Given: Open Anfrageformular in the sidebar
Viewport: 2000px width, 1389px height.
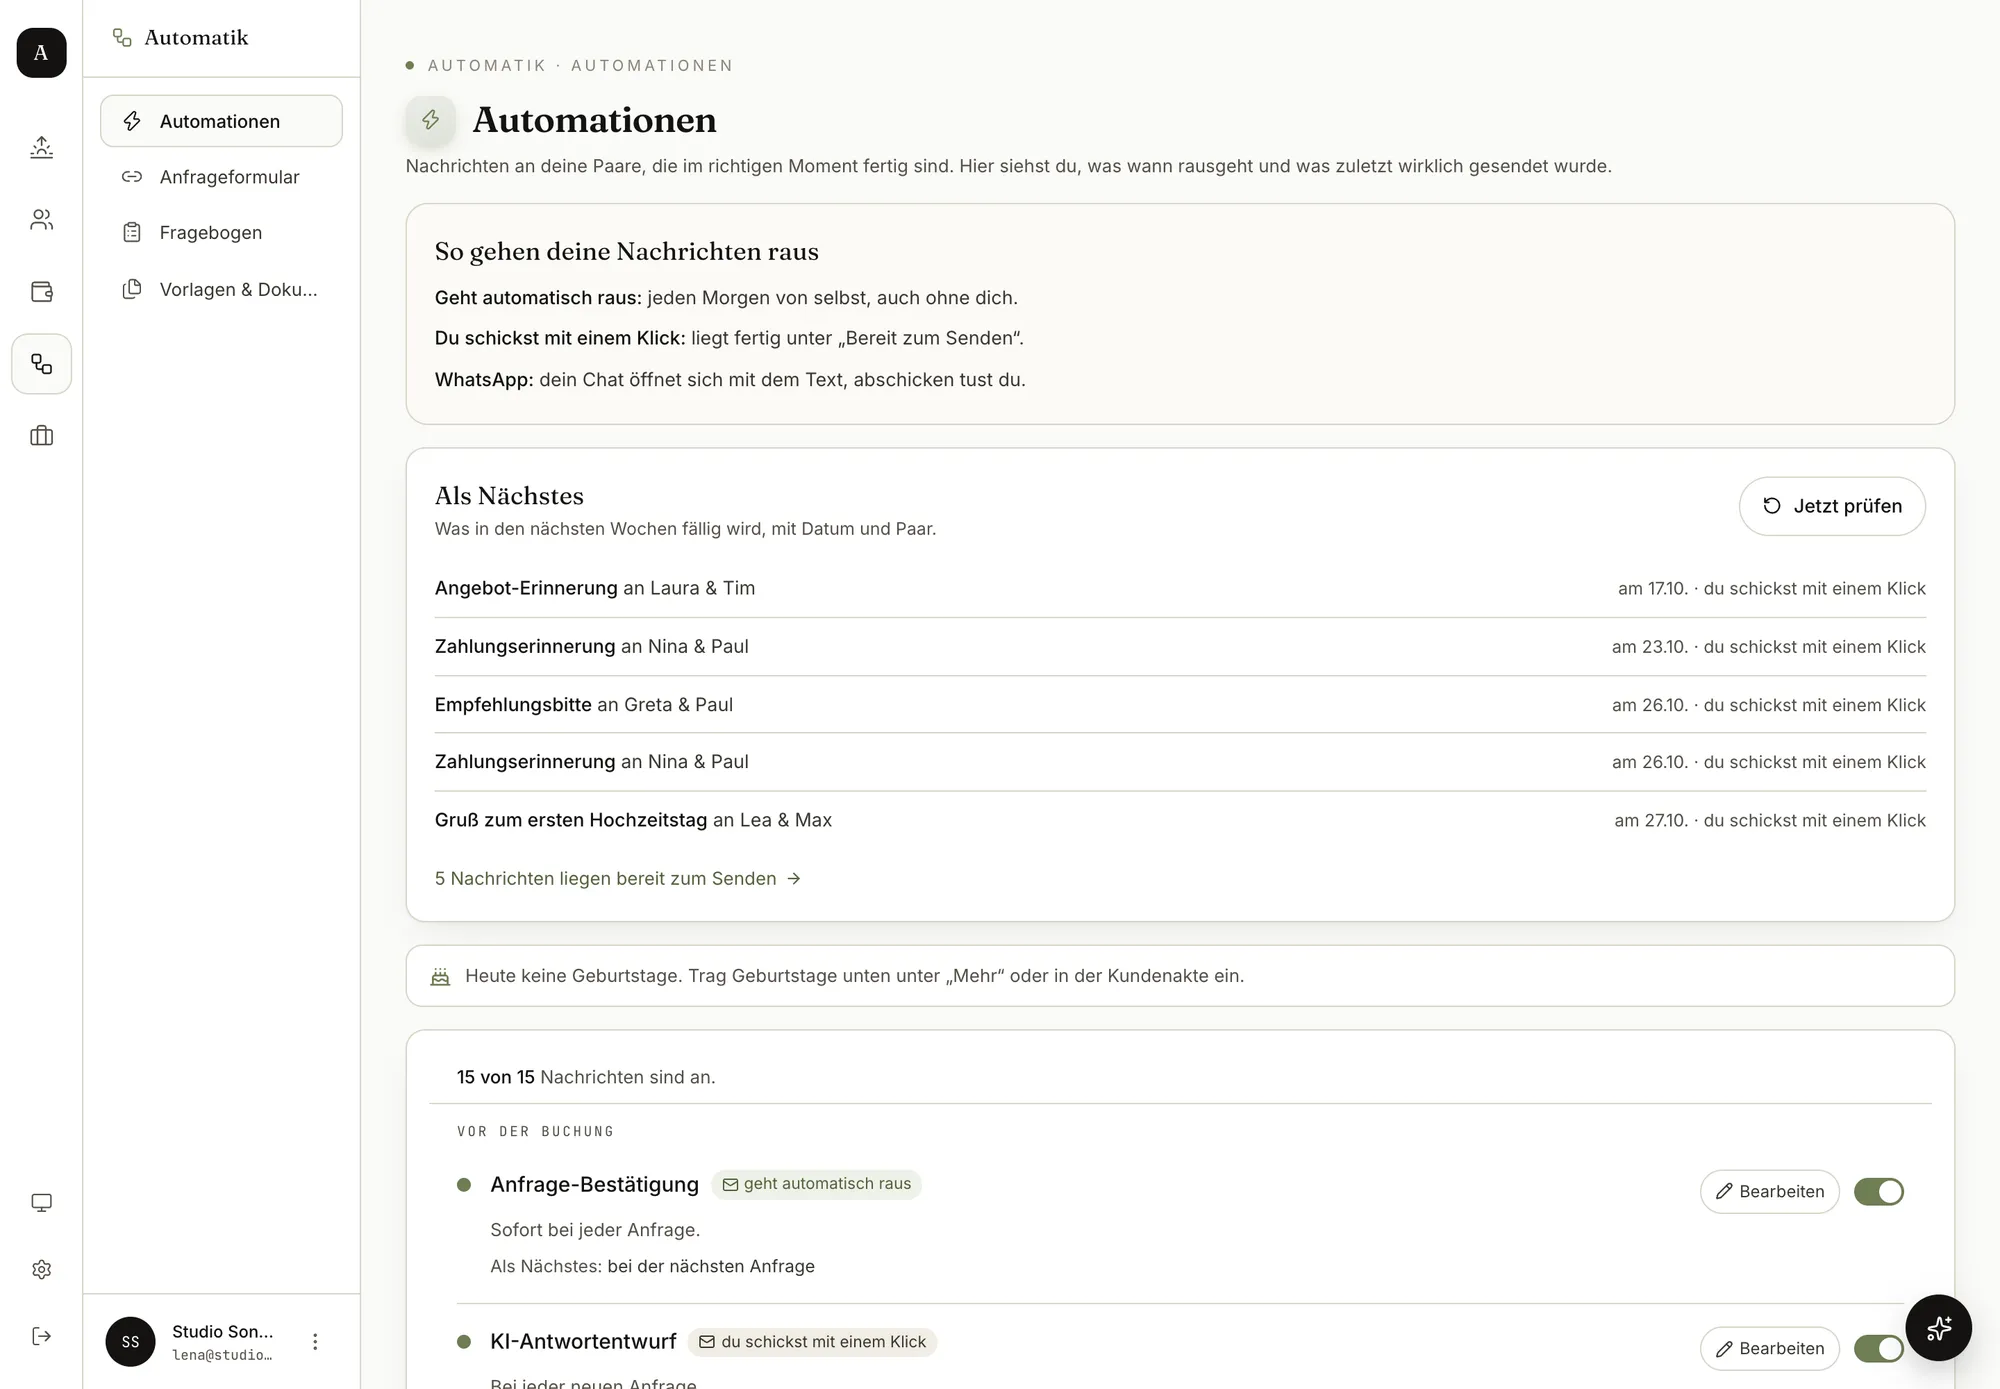Looking at the screenshot, I should coord(221,177).
